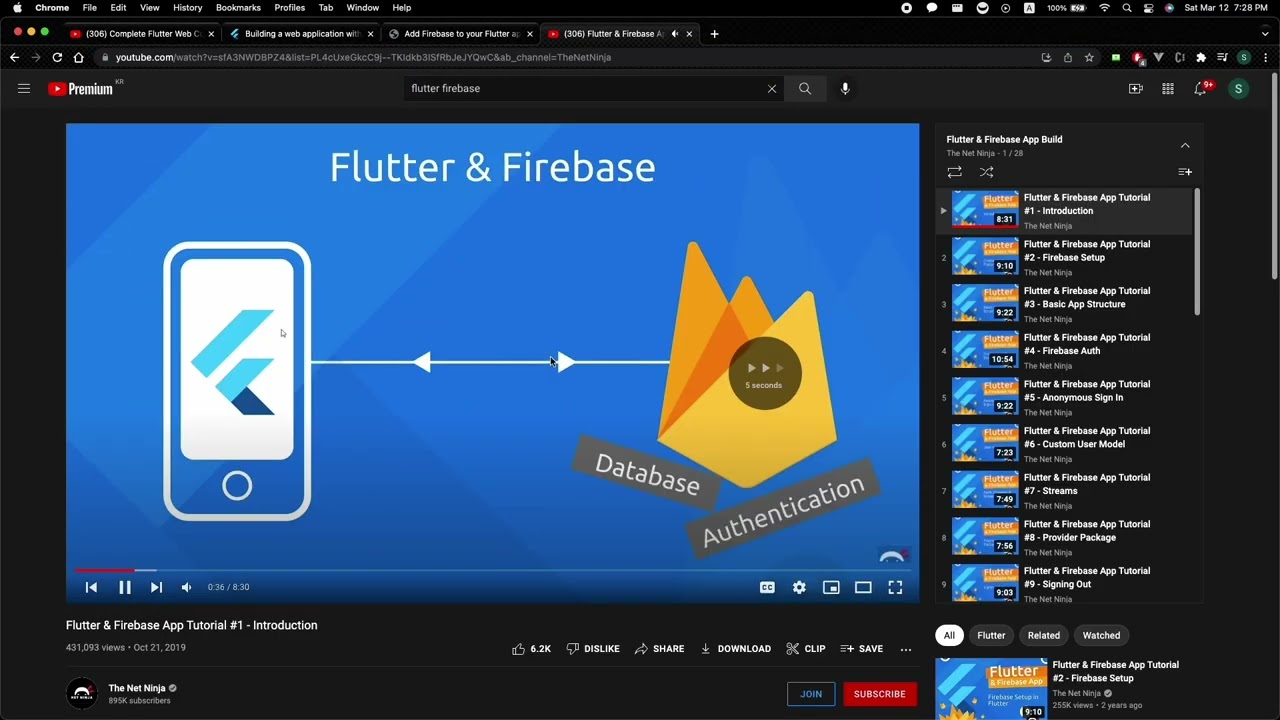Screen dimensions: 1280x720
Task: Run search with magnifier button
Action: coord(805,89)
